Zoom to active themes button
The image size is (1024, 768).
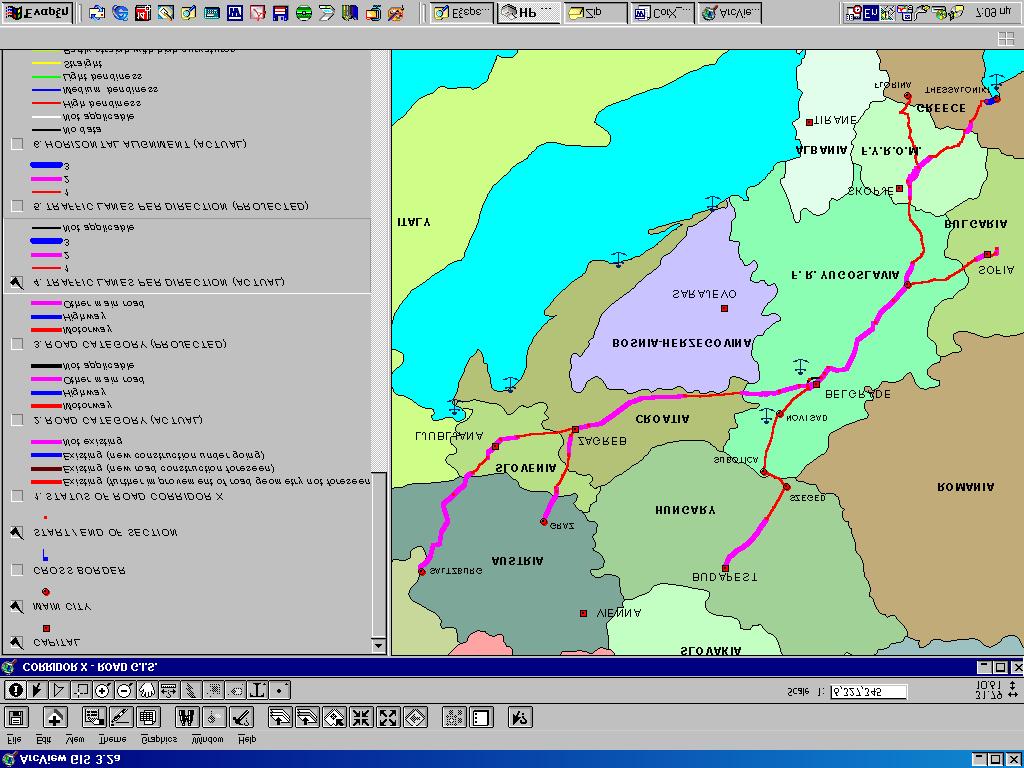(307, 718)
